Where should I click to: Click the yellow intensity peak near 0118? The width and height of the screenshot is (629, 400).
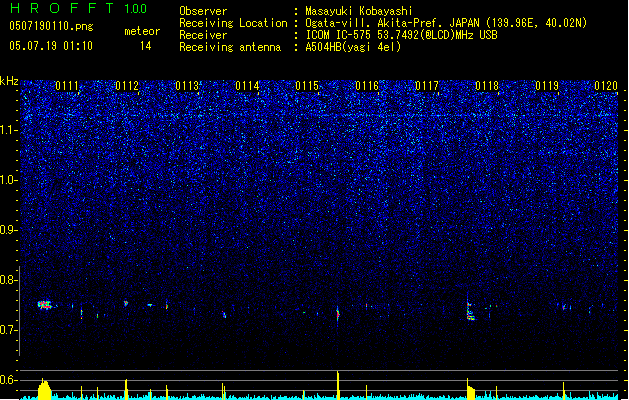coord(471,390)
